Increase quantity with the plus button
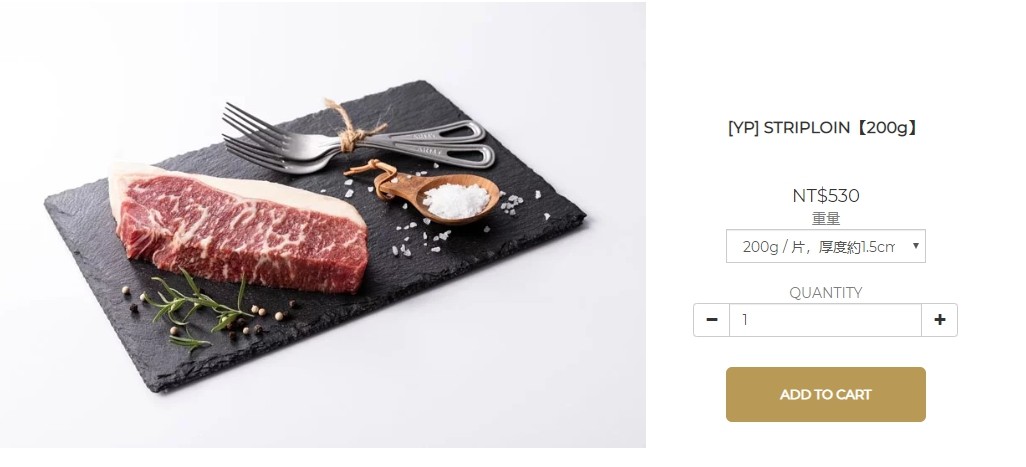Viewport: 1026px width, 467px height. pos(940,320)
